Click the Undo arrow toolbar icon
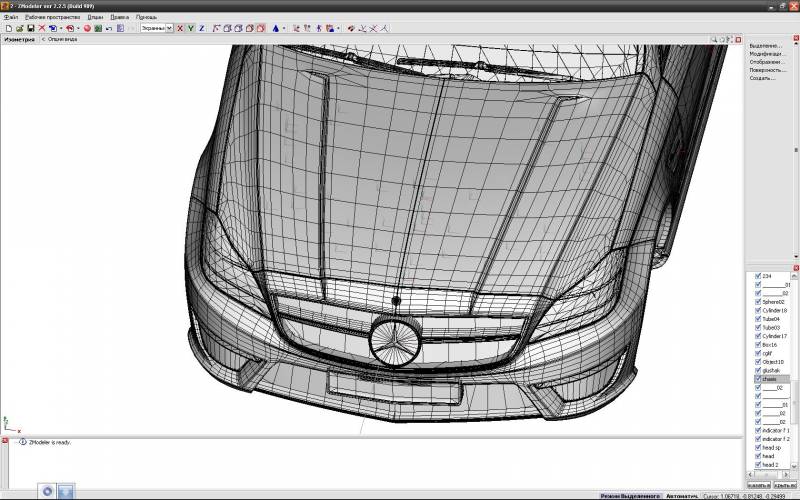This screenshot has width=800, height=500. (109, 29)
